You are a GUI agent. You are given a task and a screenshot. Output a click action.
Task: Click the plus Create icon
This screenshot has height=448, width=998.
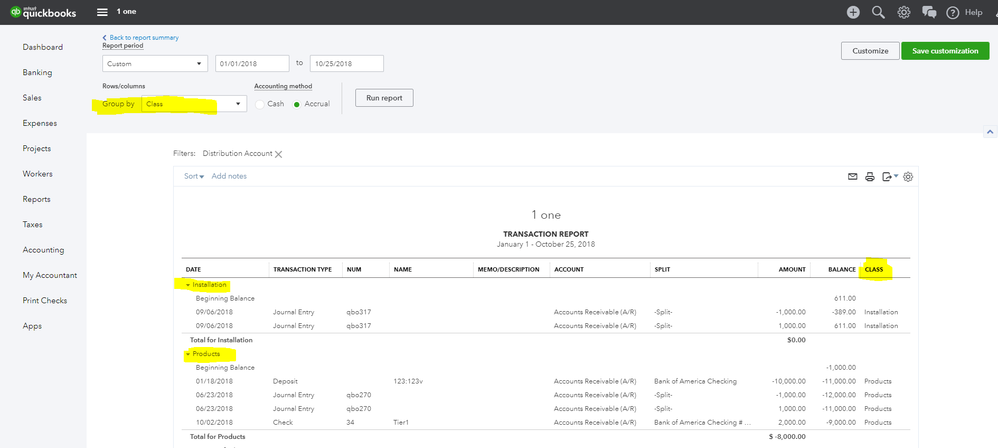853,12
